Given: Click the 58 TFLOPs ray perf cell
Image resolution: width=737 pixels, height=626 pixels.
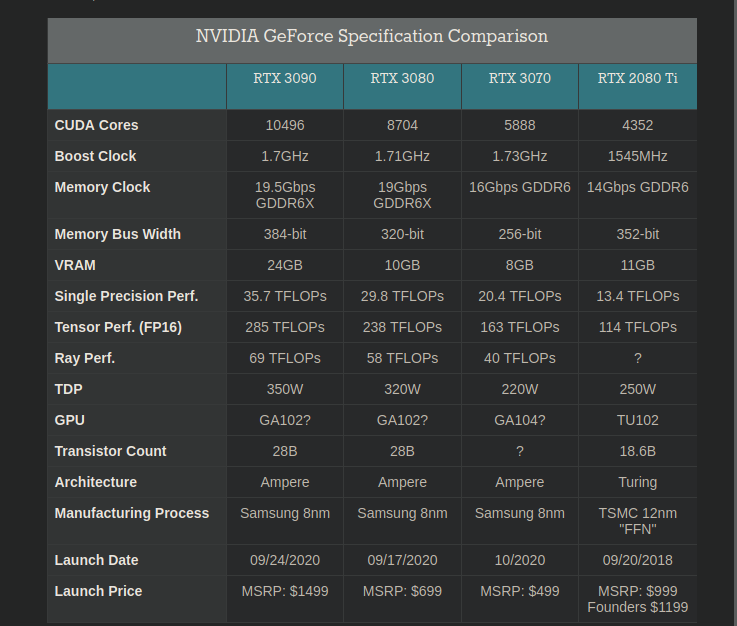Looking at the screenshot, I should [402, 358].
